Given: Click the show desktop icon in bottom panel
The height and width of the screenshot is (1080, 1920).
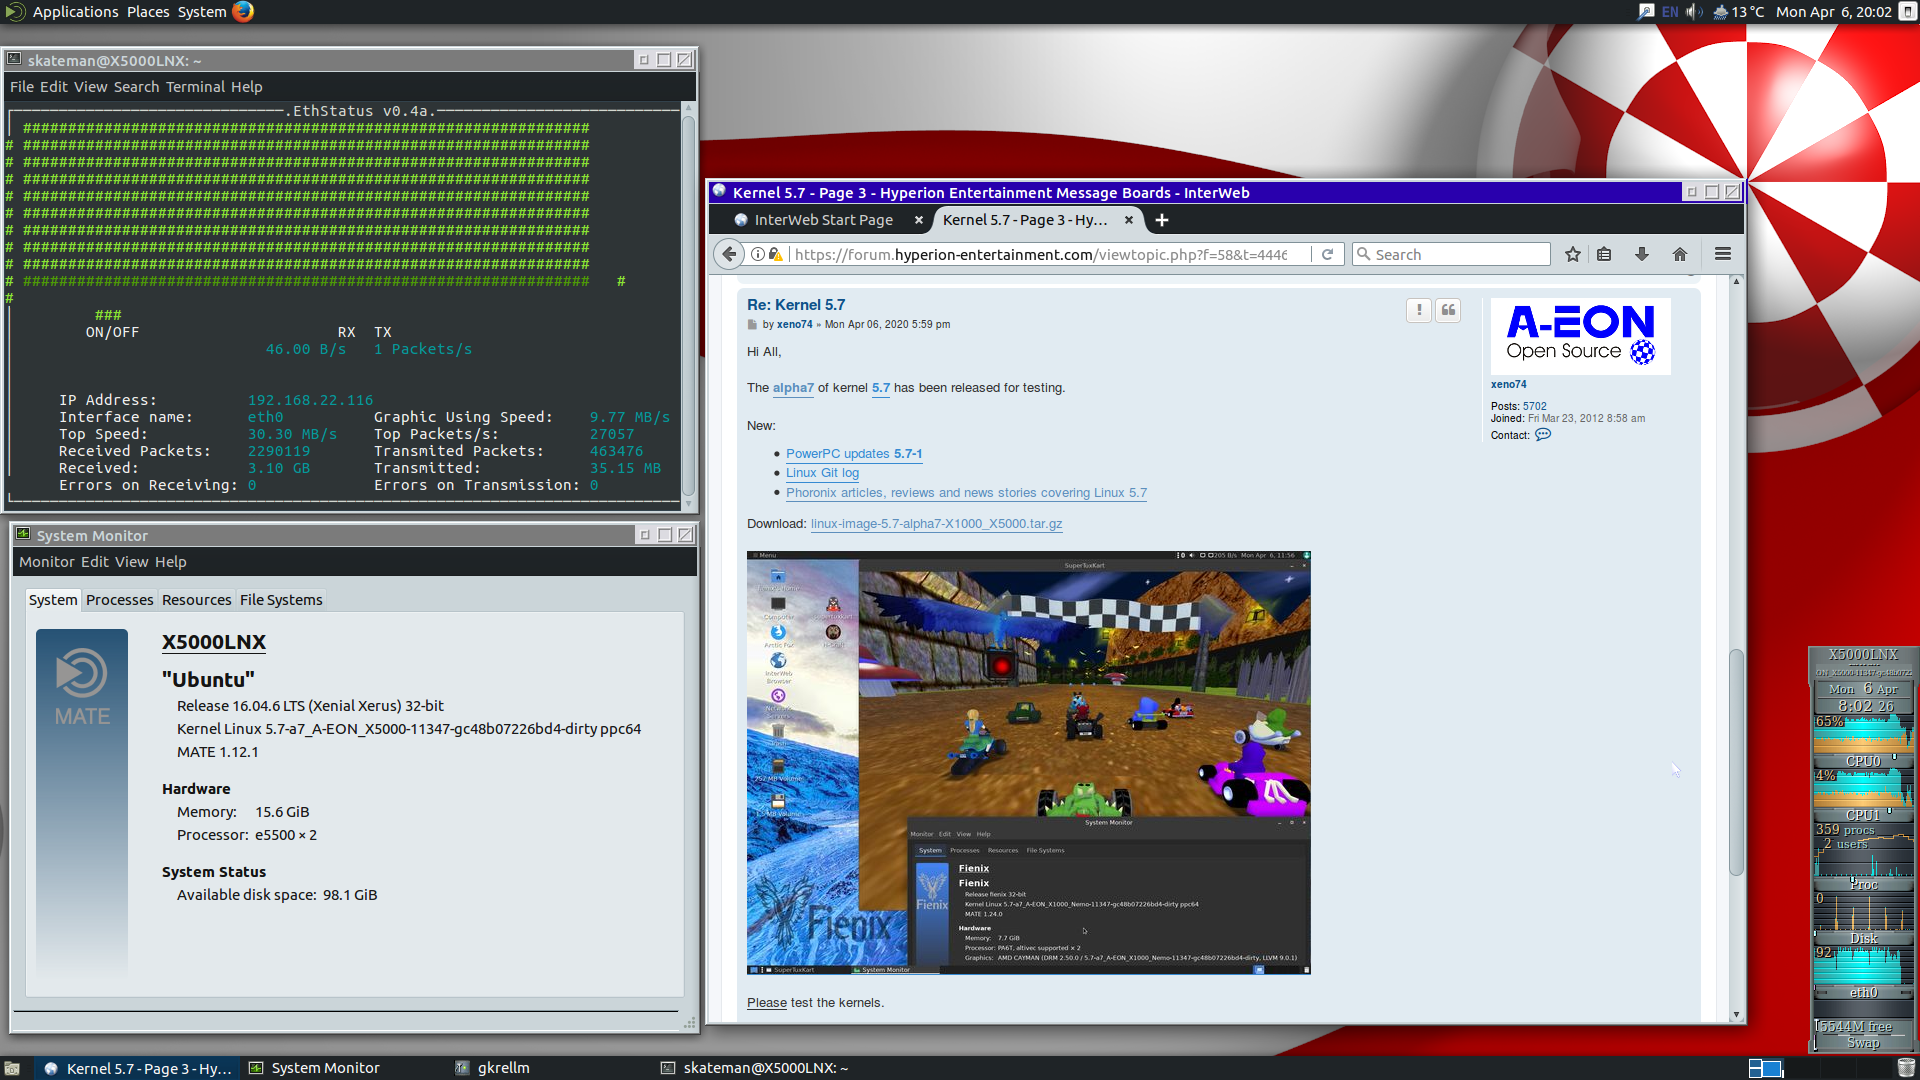Looking at the screenshot, I should pos(12,1068).
